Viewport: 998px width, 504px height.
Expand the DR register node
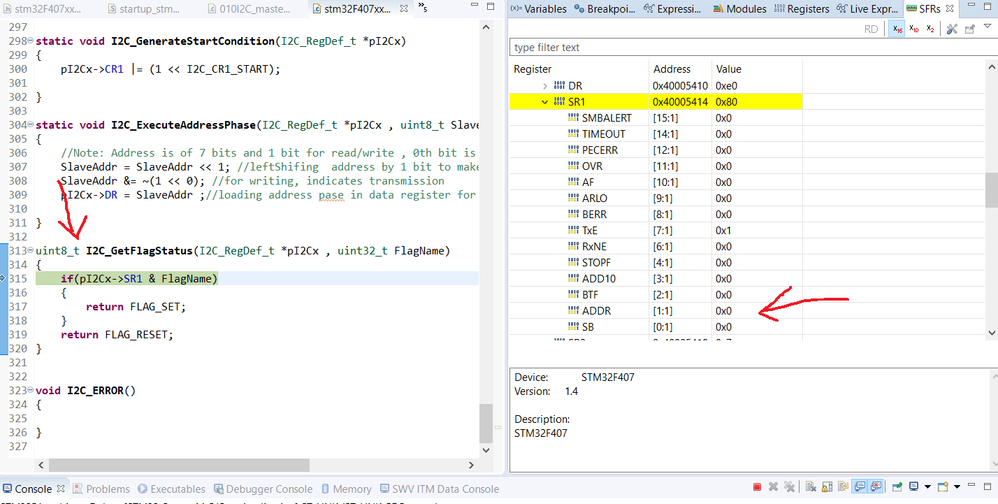tap(544, 85)
